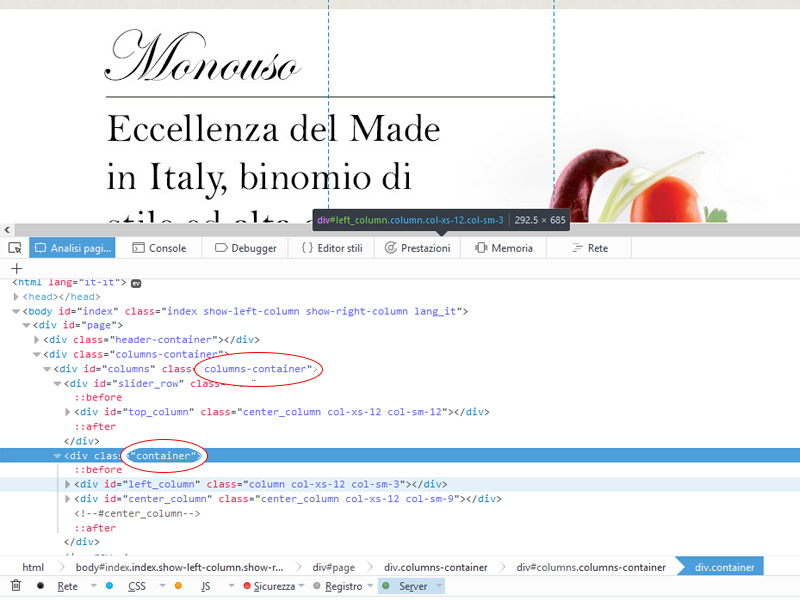
Task: Click the ::before pseudo-element under slider_row
Action: pyautogui.click(x=98, y=397)
